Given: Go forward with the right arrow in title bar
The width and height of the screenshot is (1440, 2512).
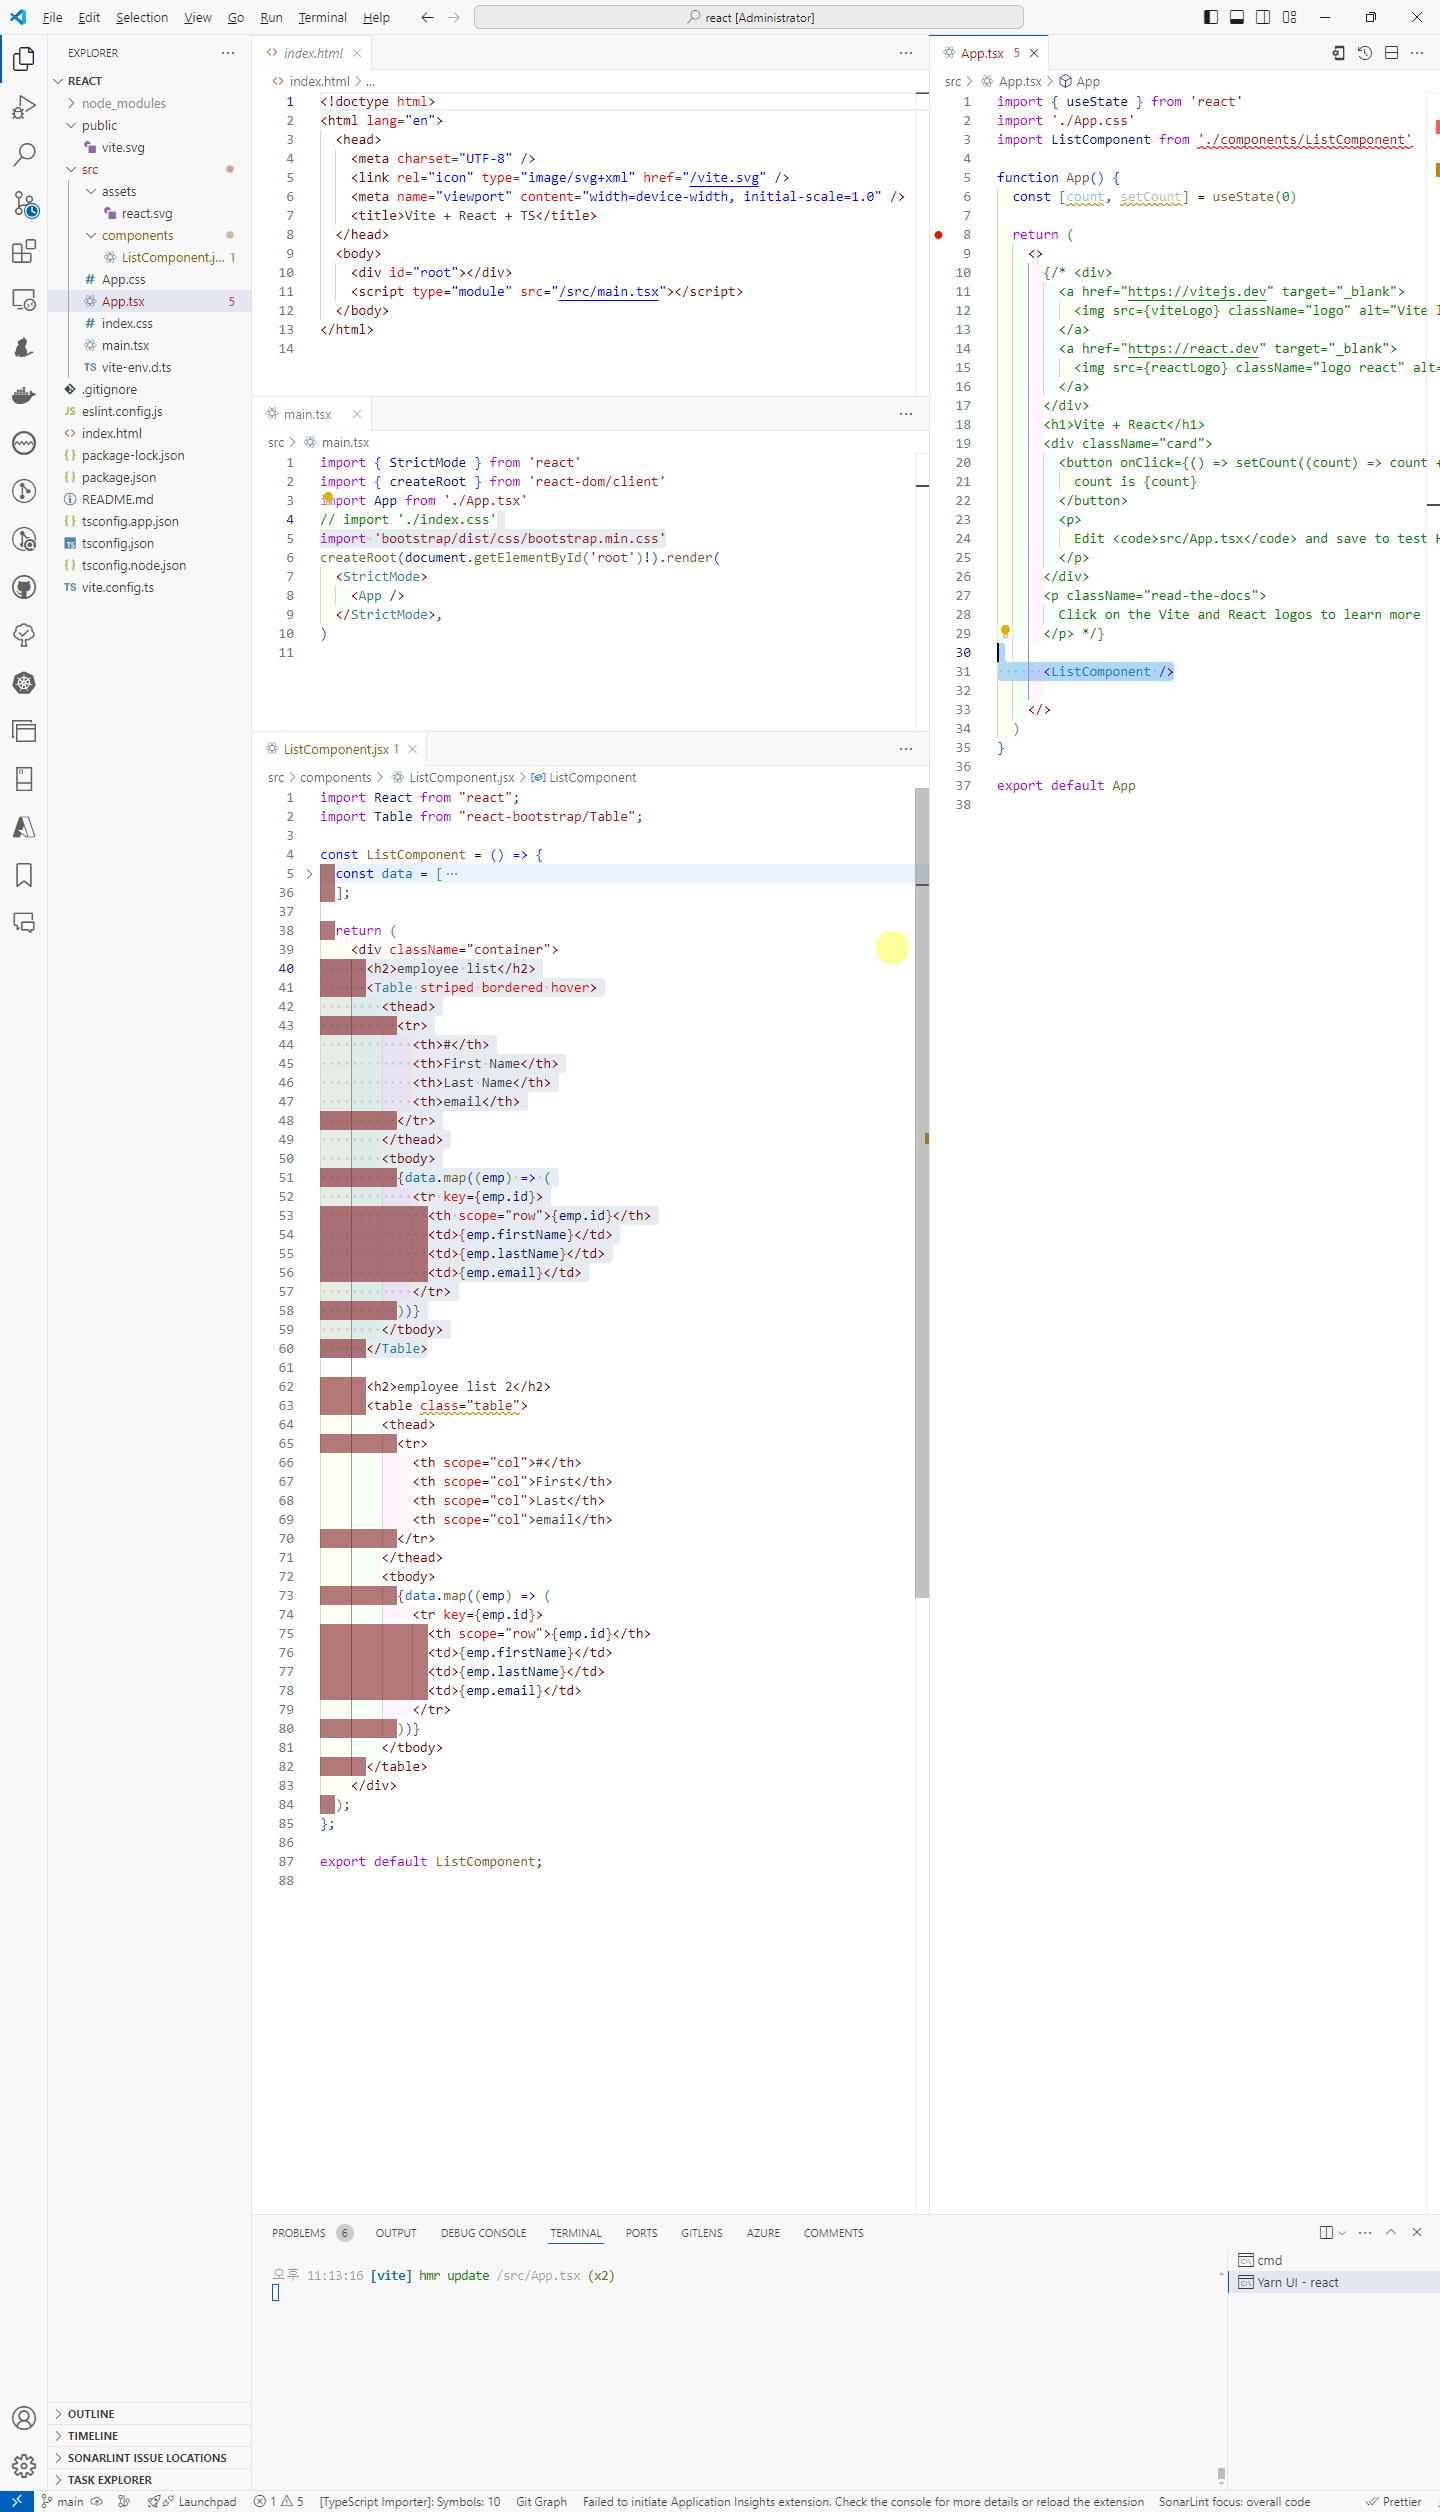Looking at the screenshot, I should click(454, 17).
